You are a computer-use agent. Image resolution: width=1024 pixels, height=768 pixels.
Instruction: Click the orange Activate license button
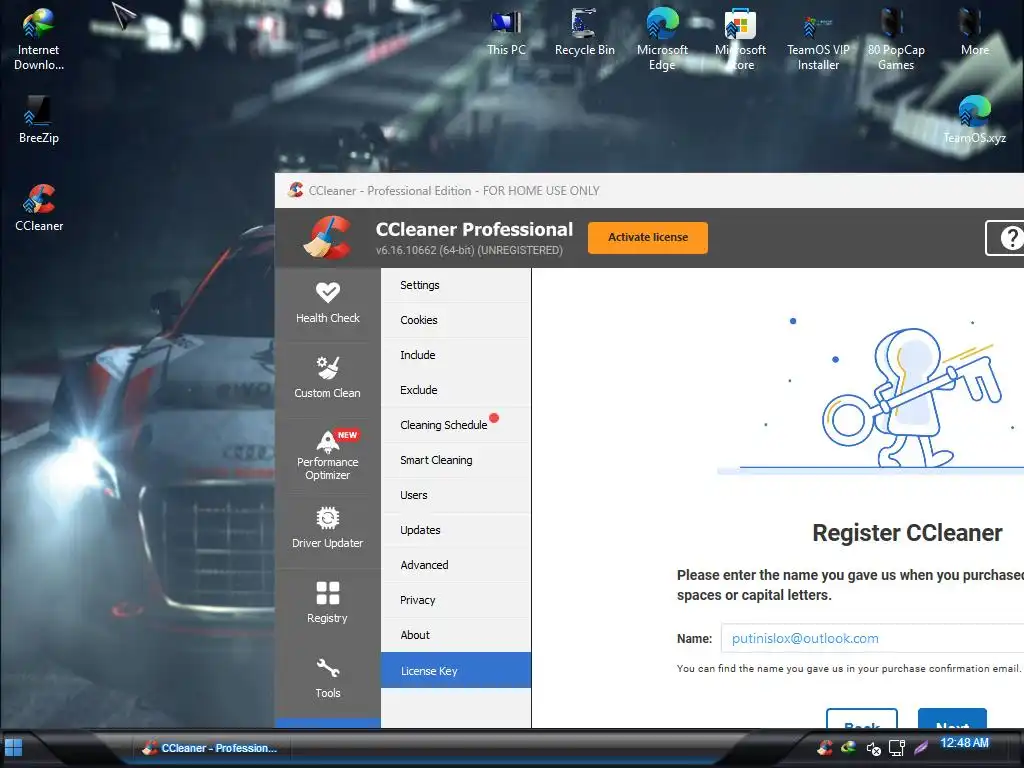pos(648,238)
